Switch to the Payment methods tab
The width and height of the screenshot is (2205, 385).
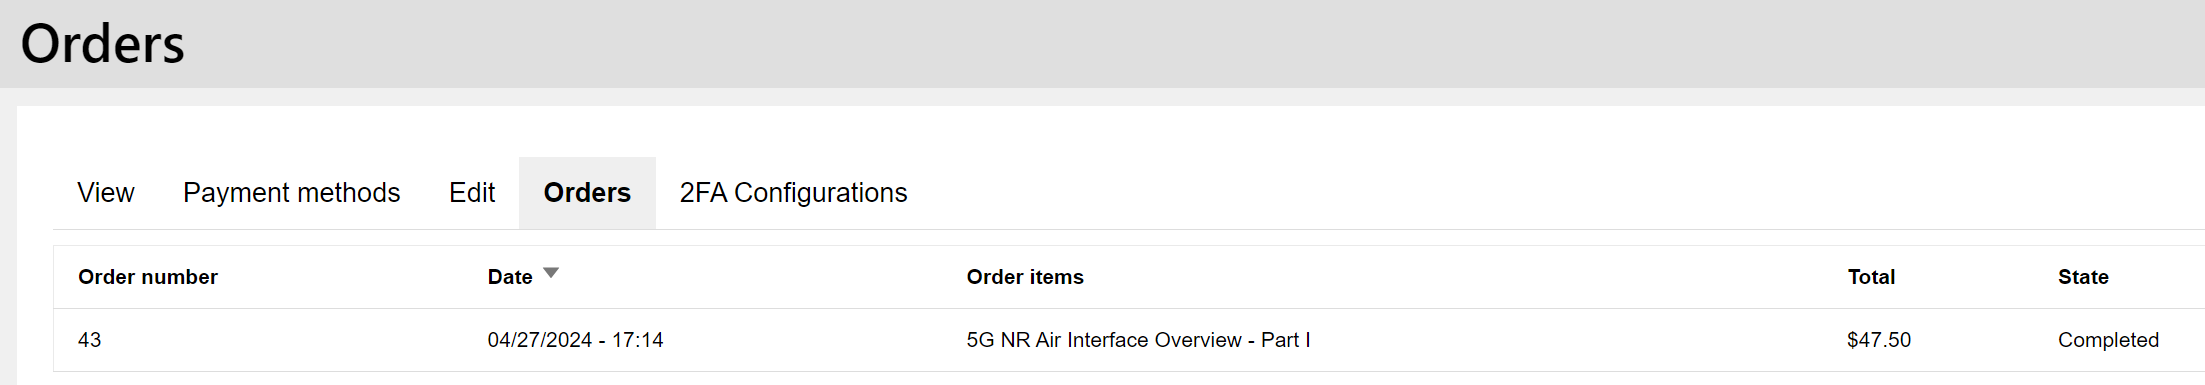click(x=292, y=193)
